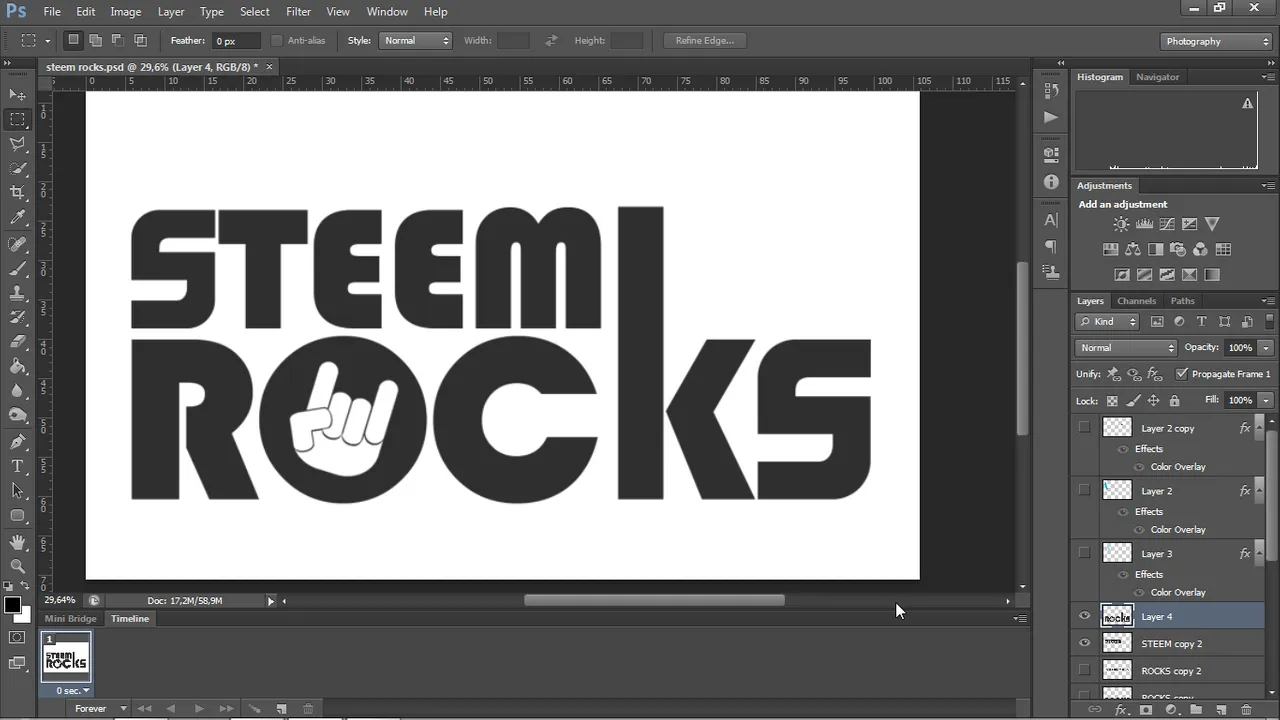
Task: Select the Pen tool
Action: [x=17, y=442]
